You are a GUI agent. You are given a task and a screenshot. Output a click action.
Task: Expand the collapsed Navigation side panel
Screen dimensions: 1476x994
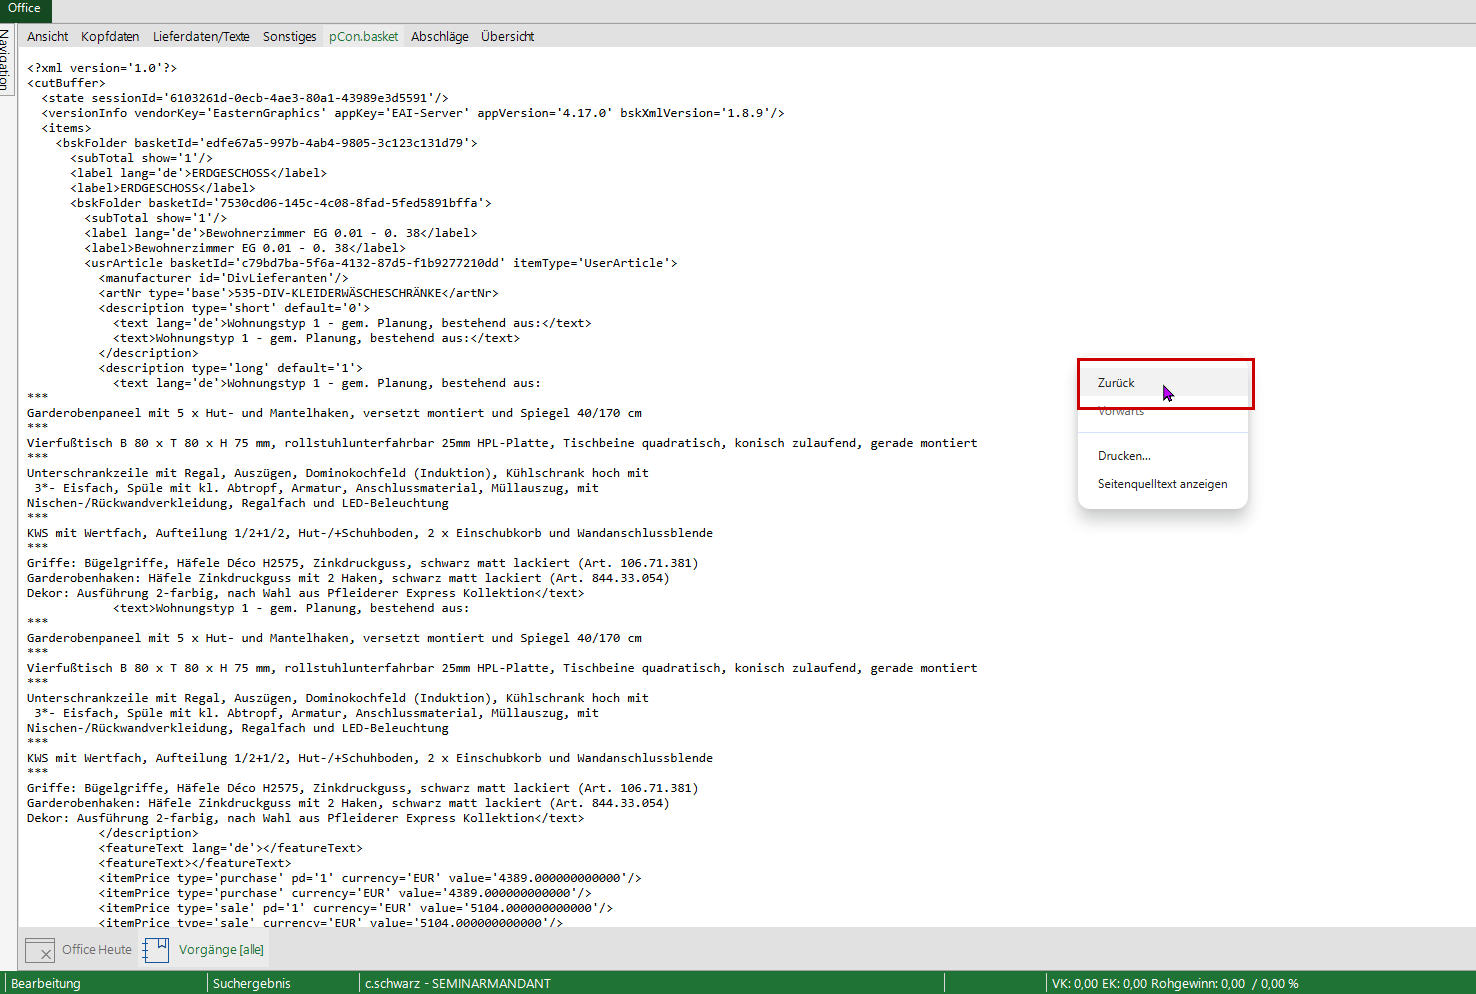pyautogui.click(x=5, y=60)
